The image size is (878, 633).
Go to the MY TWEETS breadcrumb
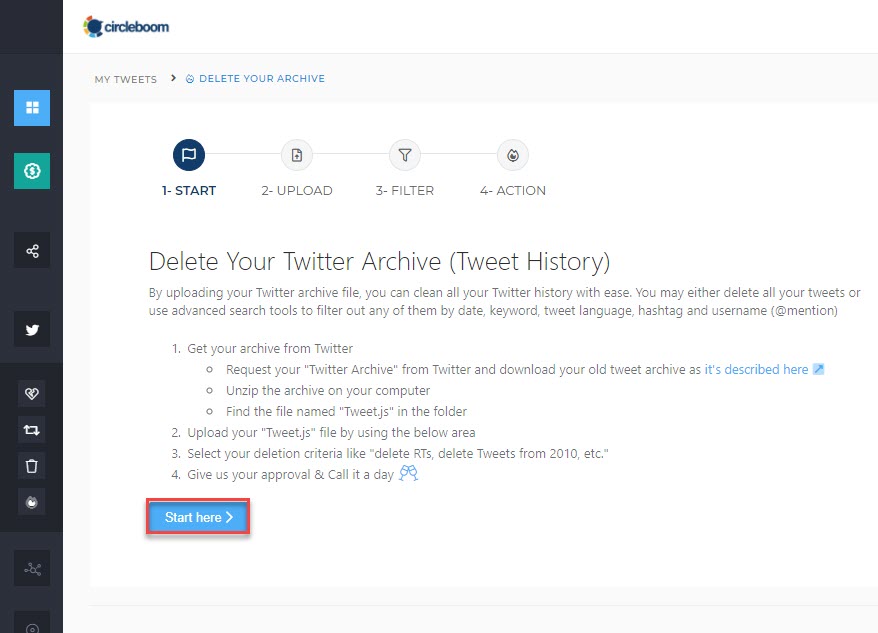[125, 79]
